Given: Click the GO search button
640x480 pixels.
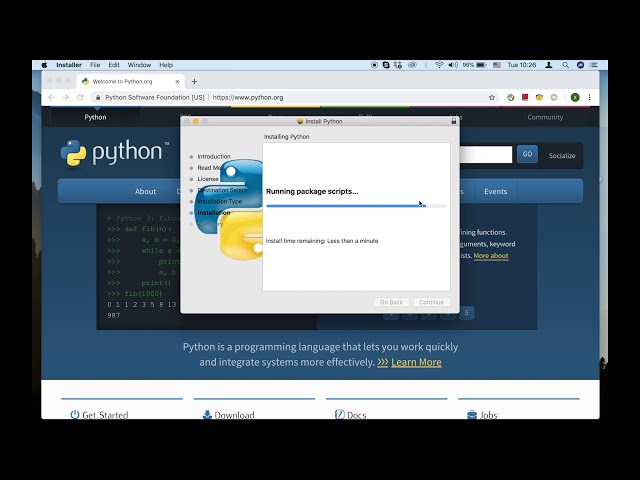Looking at the screenshot, I should 527,154.
